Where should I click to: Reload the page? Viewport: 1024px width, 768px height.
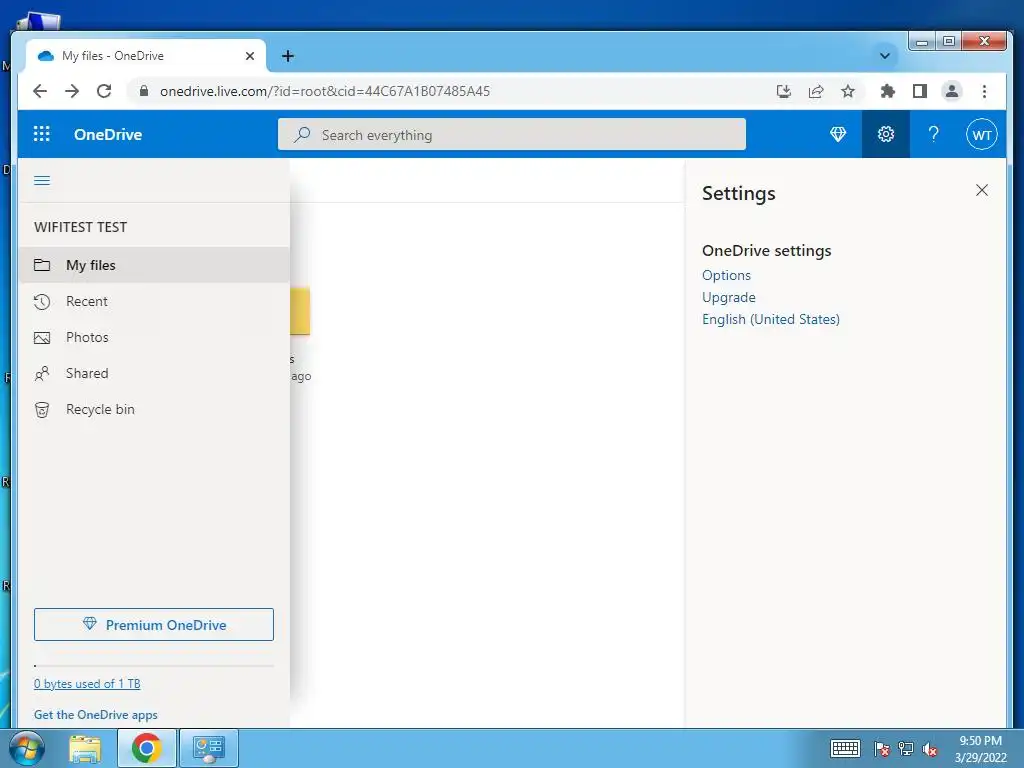click(x=104, y=91)
